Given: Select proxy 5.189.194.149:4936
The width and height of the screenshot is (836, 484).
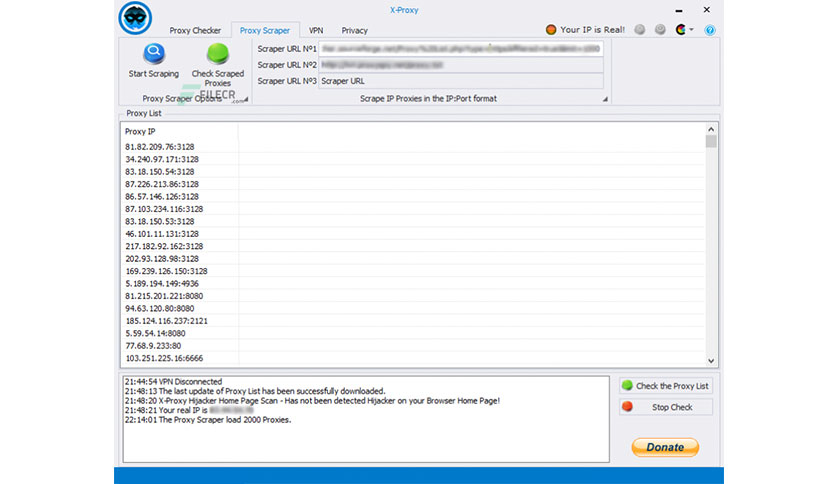Looking at the screenshot, I should point(162,284).
